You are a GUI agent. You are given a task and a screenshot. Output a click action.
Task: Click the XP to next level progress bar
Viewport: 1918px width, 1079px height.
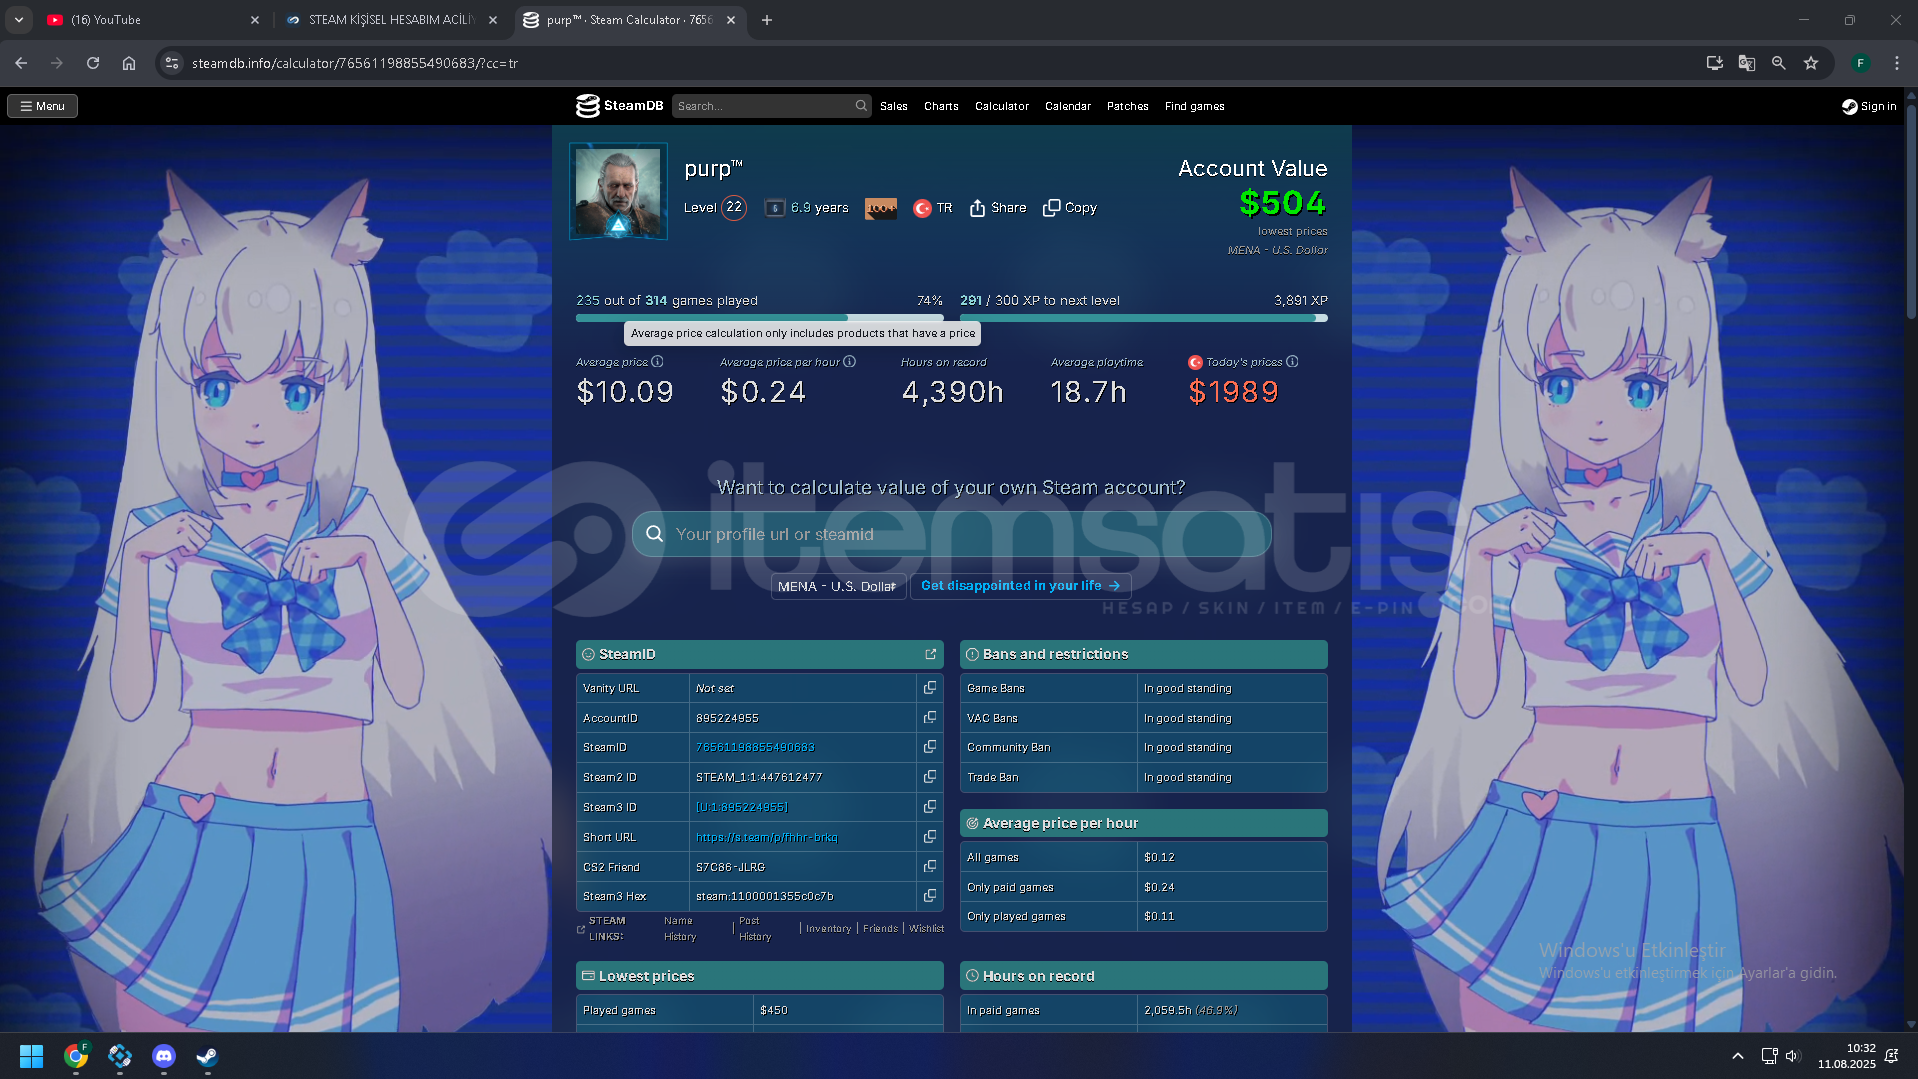(1144, 318)
